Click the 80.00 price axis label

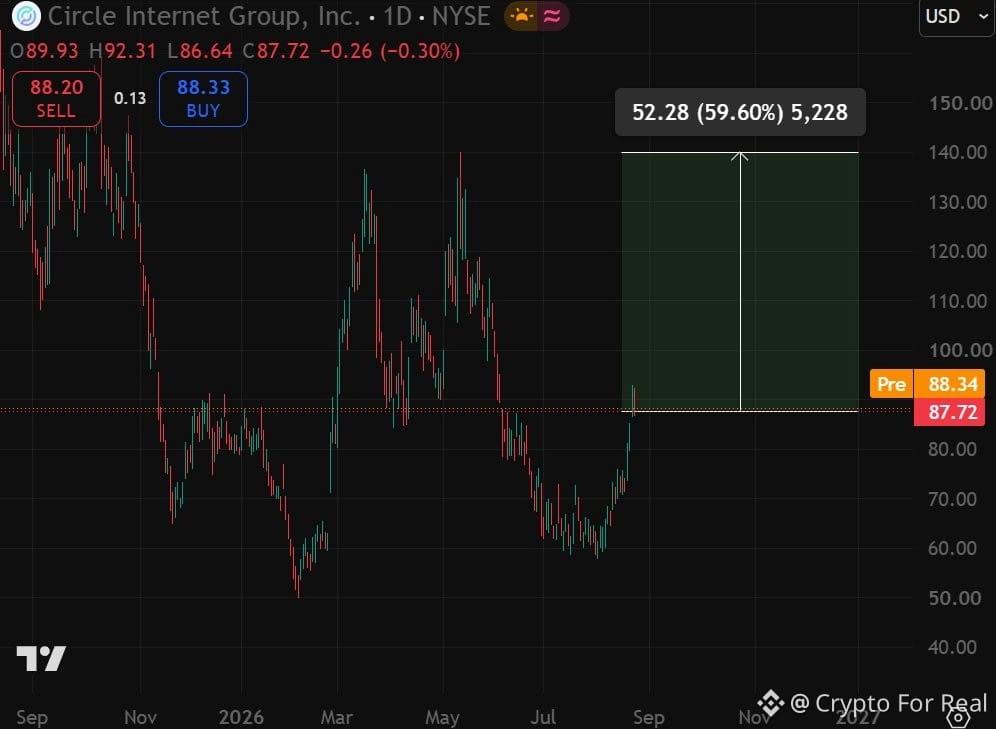coord(952,450)
